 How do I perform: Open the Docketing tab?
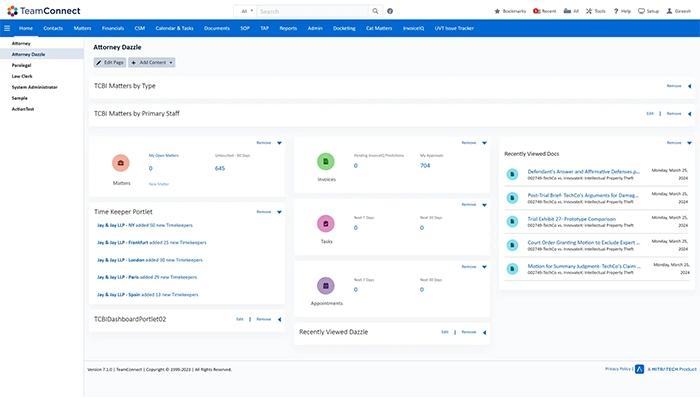344,28
